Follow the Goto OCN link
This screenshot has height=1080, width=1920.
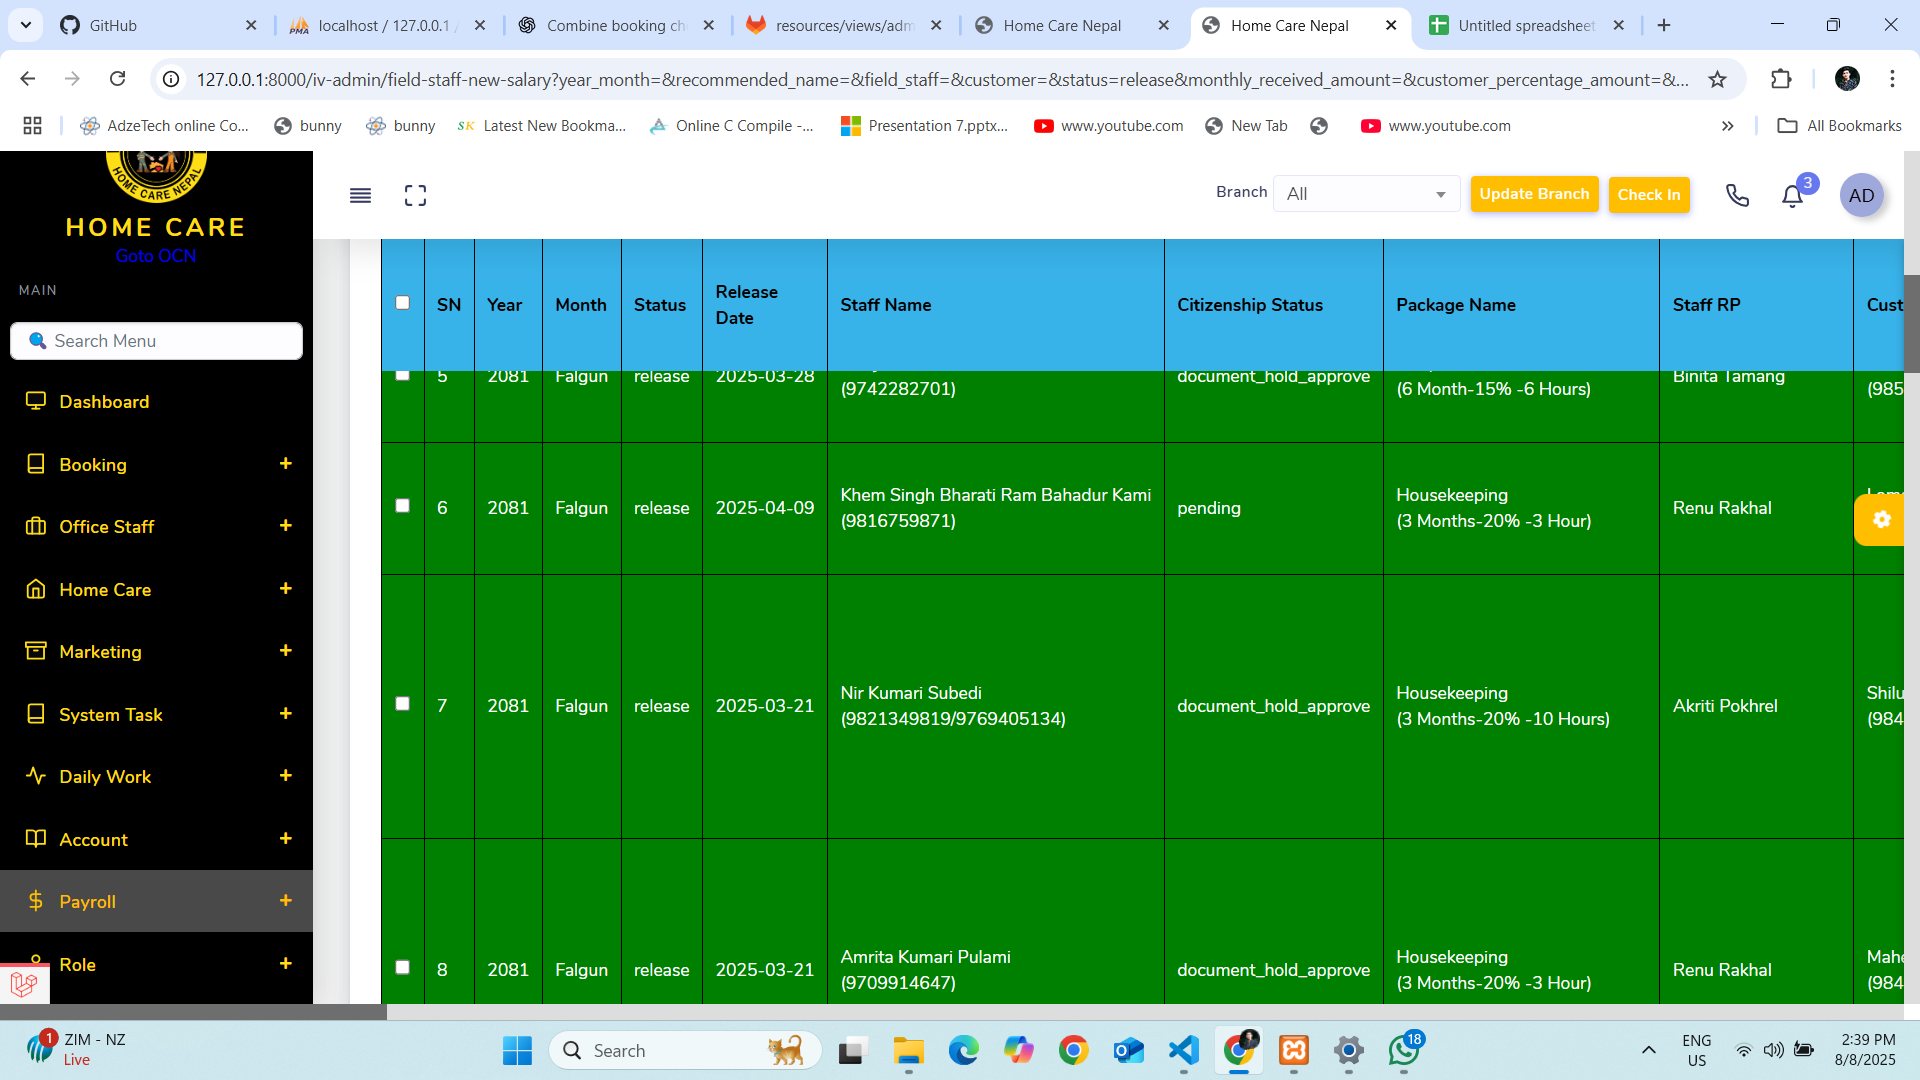coord(156,256)
